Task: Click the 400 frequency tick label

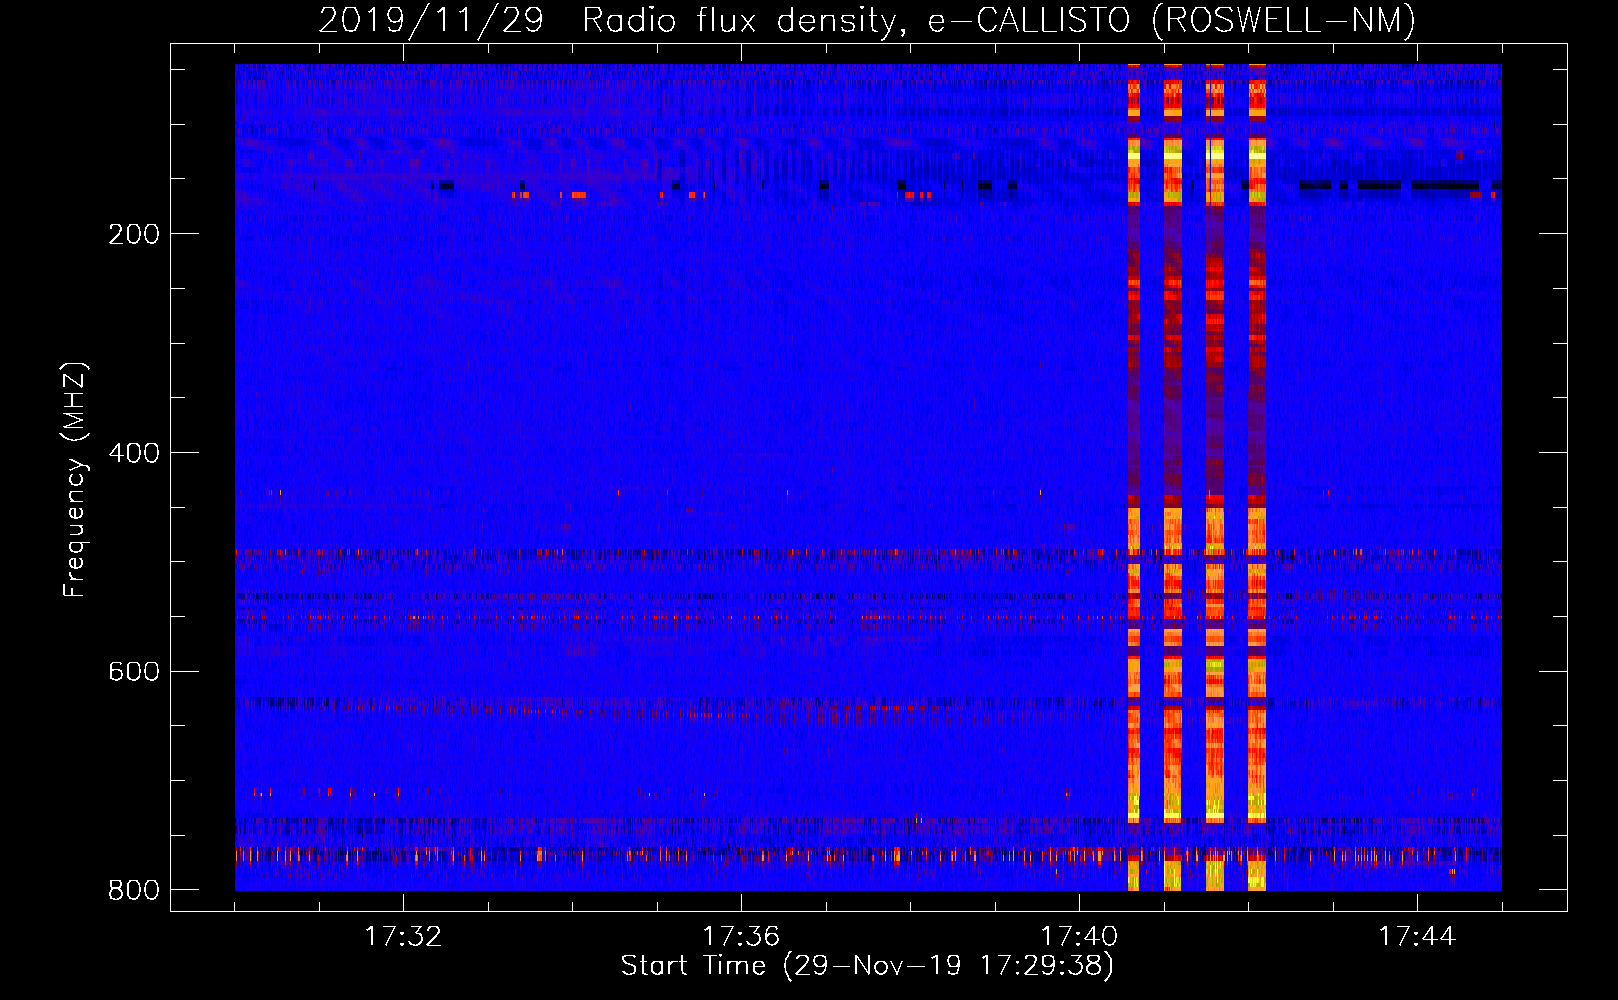Action: click(x=134, y=453)
